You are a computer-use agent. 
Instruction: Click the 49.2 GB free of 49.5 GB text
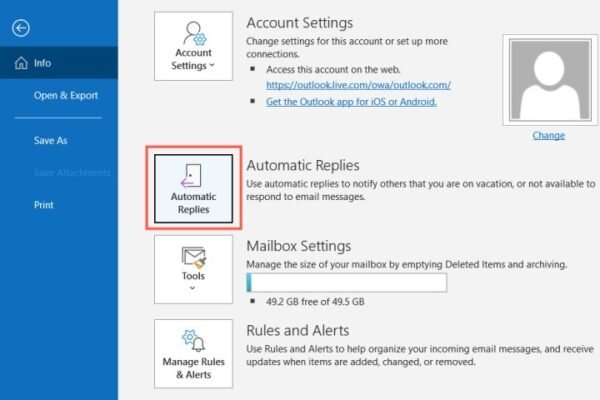coord(315,302)
